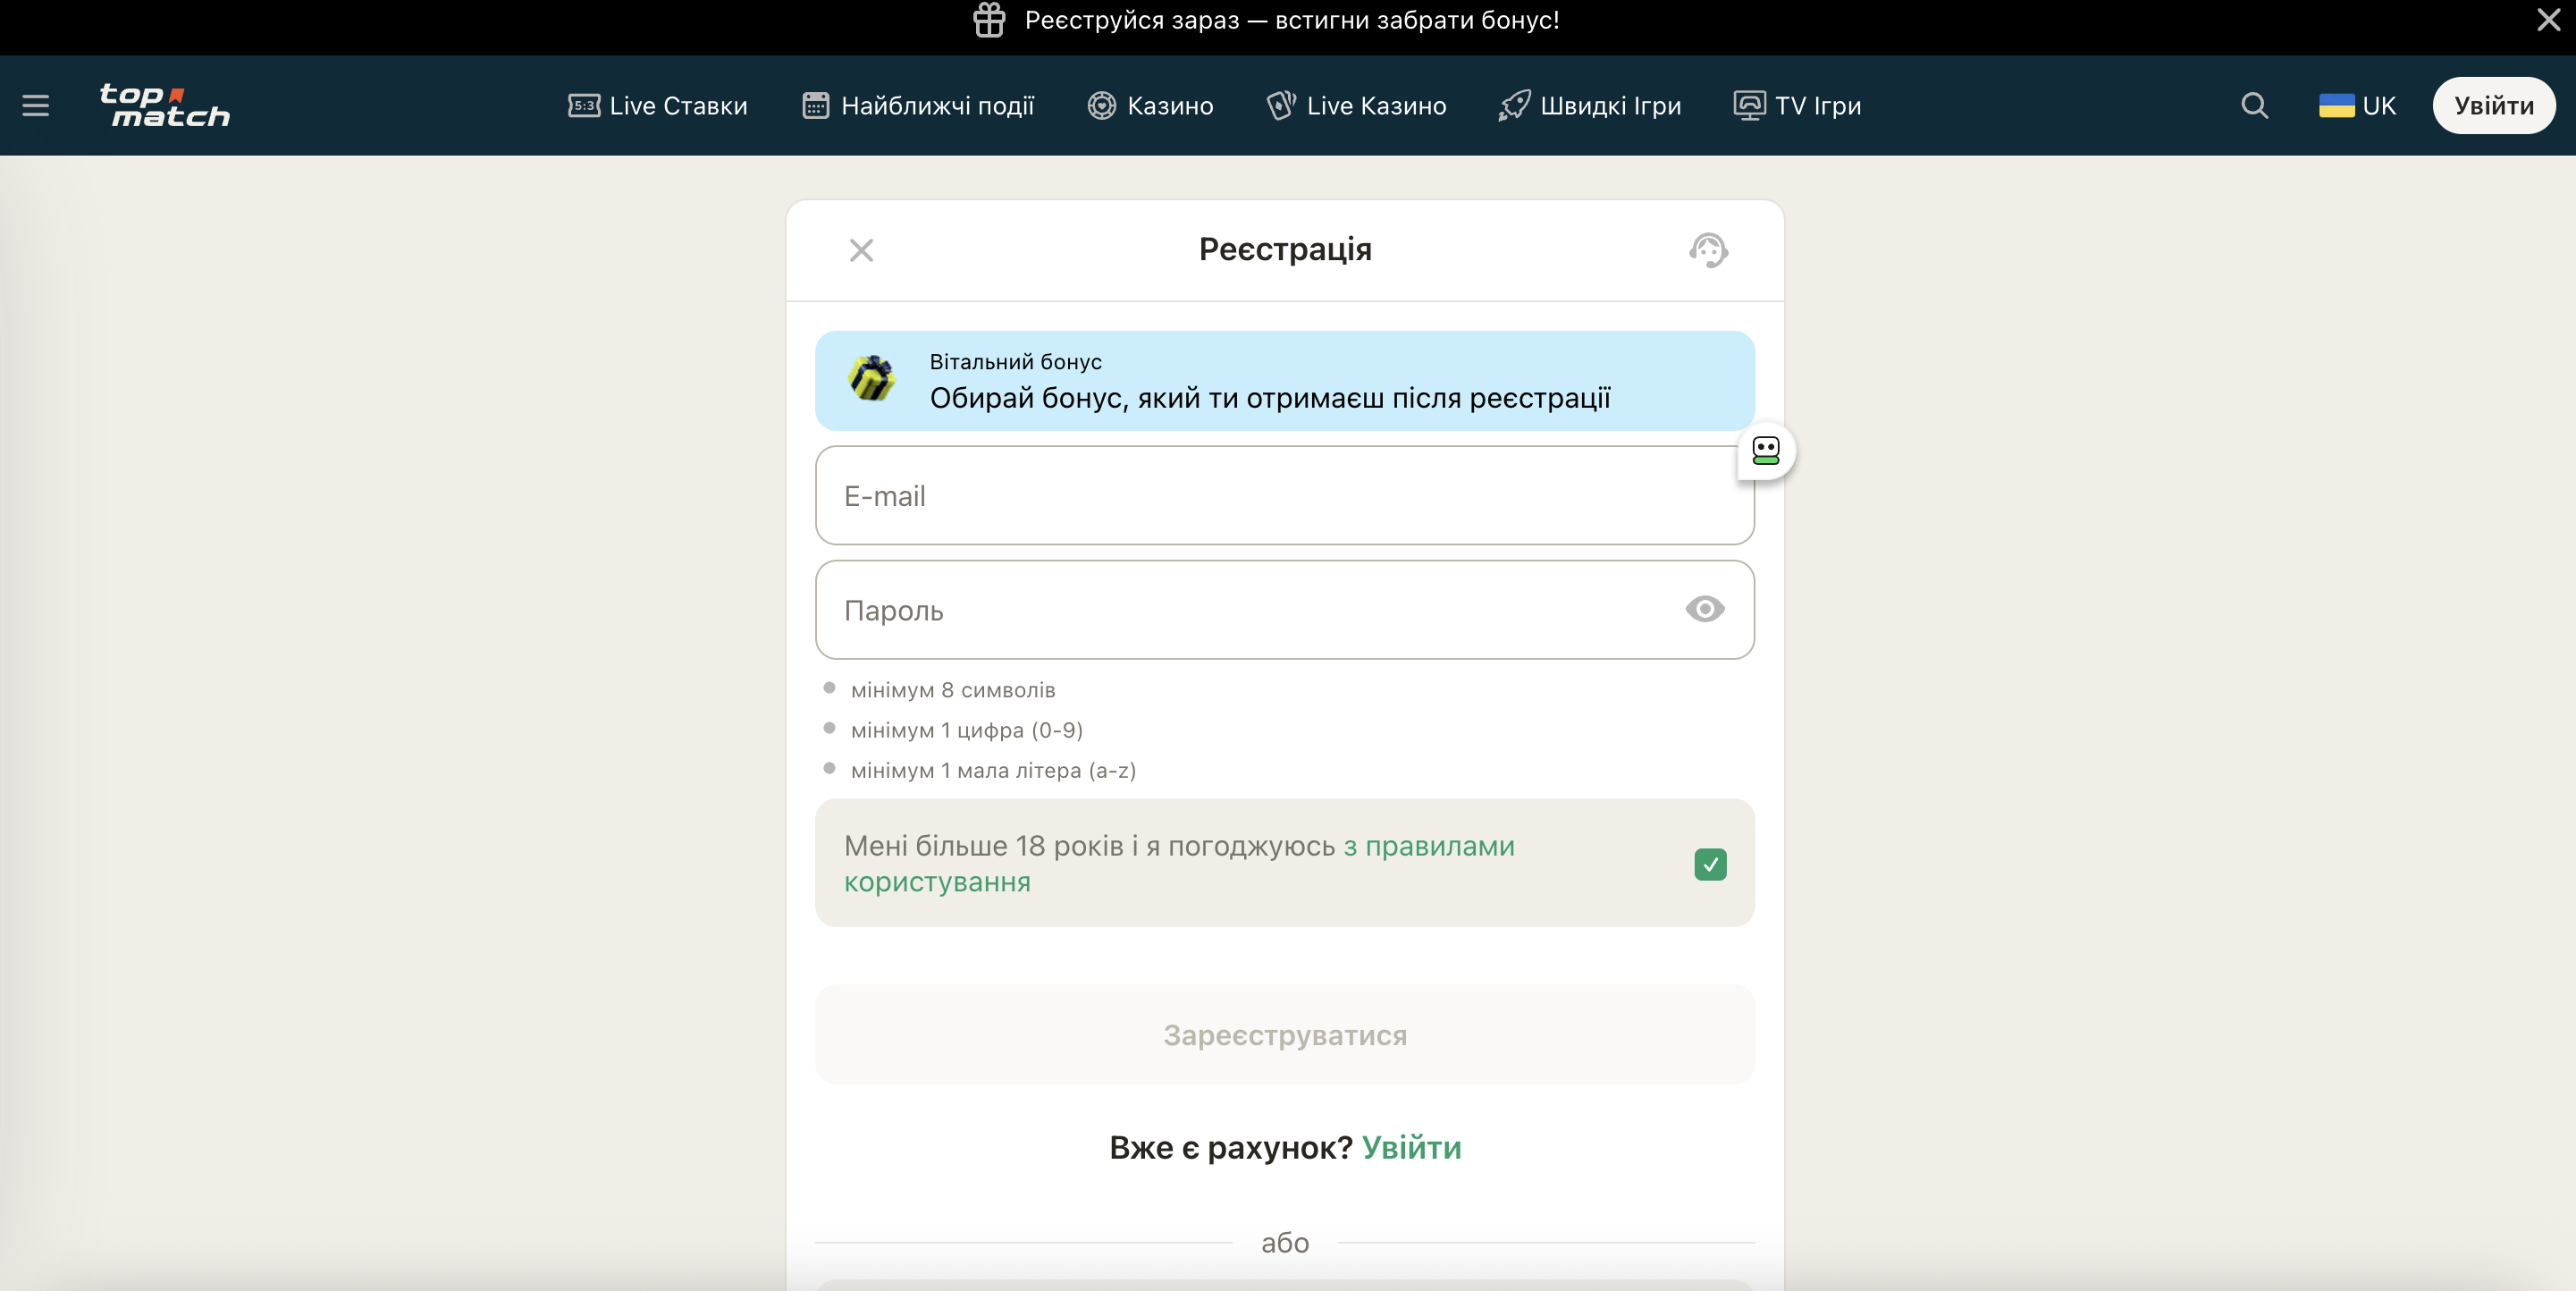Open the hamburger navigation menu
This screenshot has height=1291, width=2576.
tap(37, 105)
